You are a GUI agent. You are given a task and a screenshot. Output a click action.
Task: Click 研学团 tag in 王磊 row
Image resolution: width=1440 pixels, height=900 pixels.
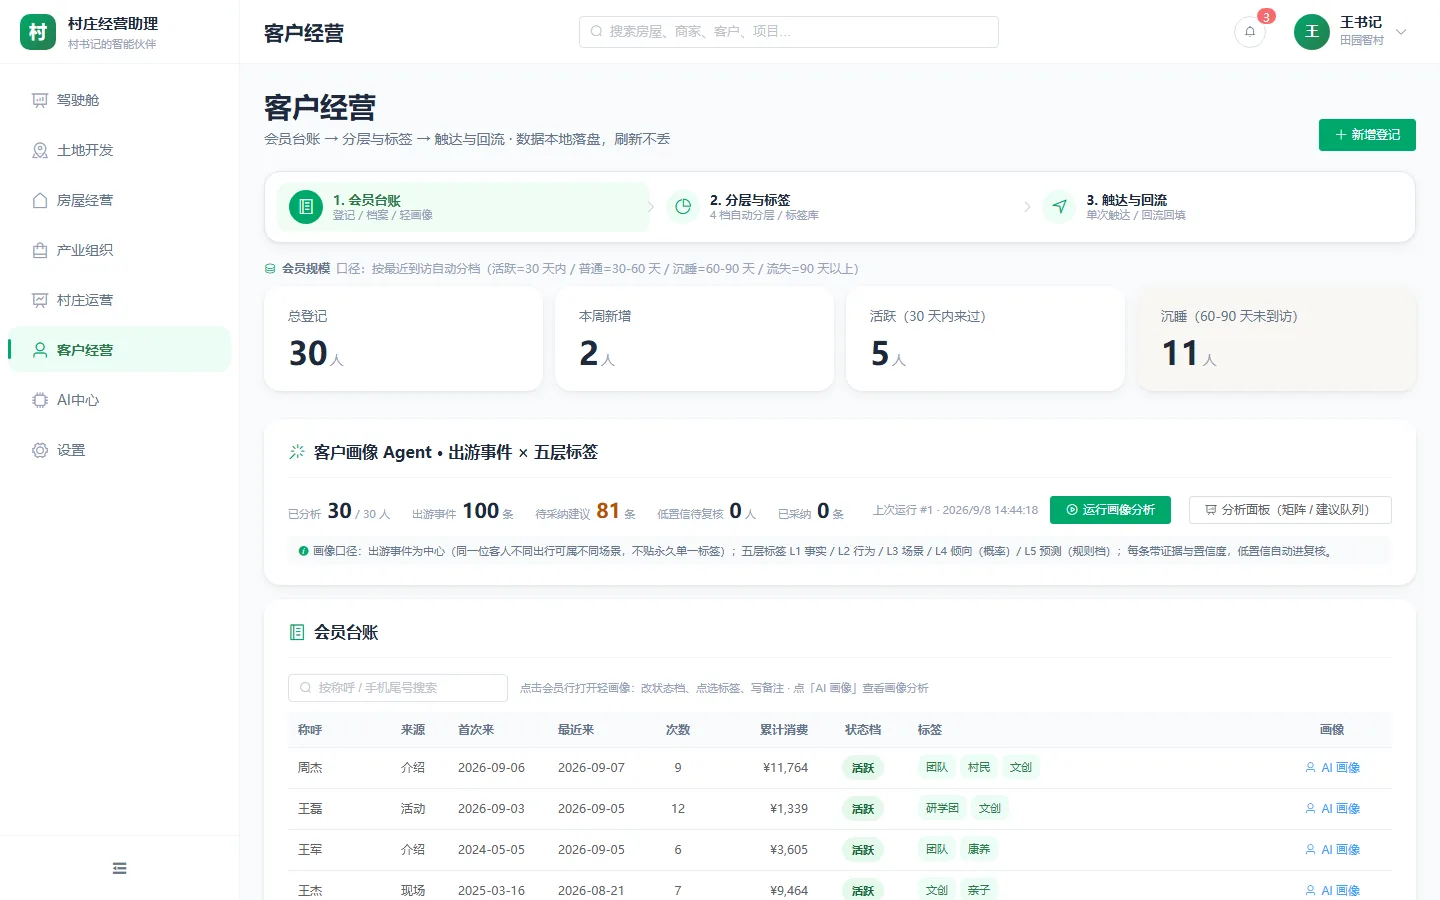pos(942,809)
